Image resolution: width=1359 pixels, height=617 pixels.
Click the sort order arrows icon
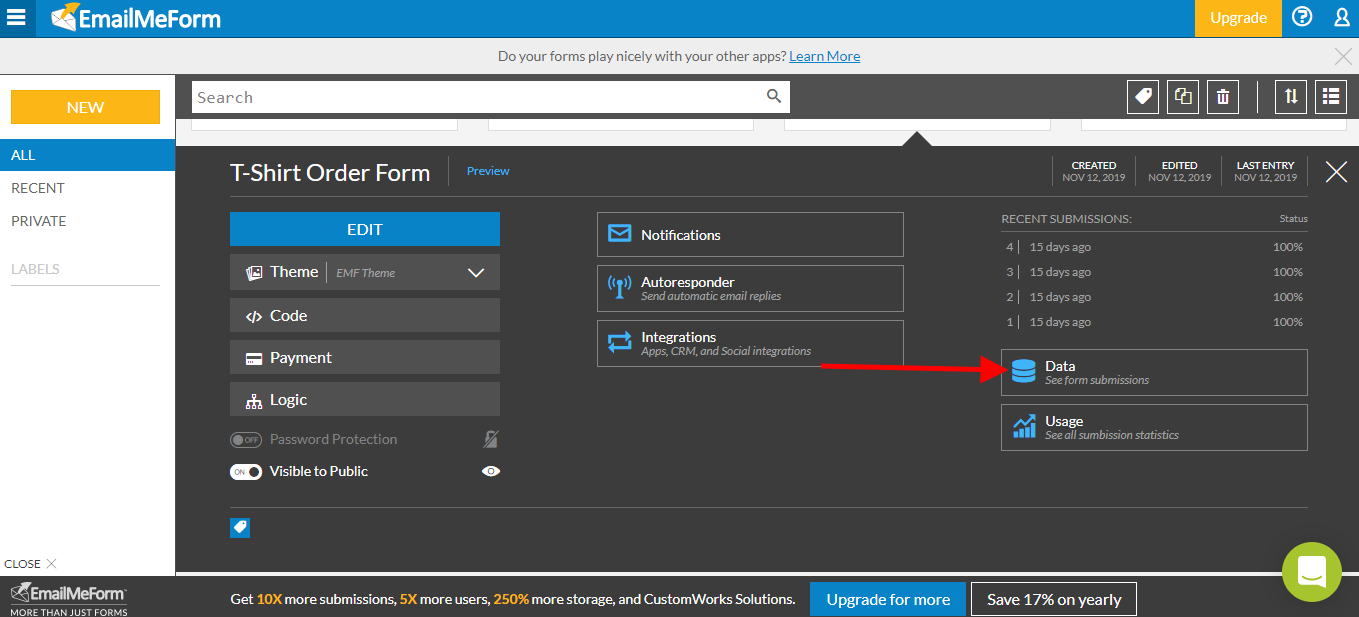coord(1291,96)
